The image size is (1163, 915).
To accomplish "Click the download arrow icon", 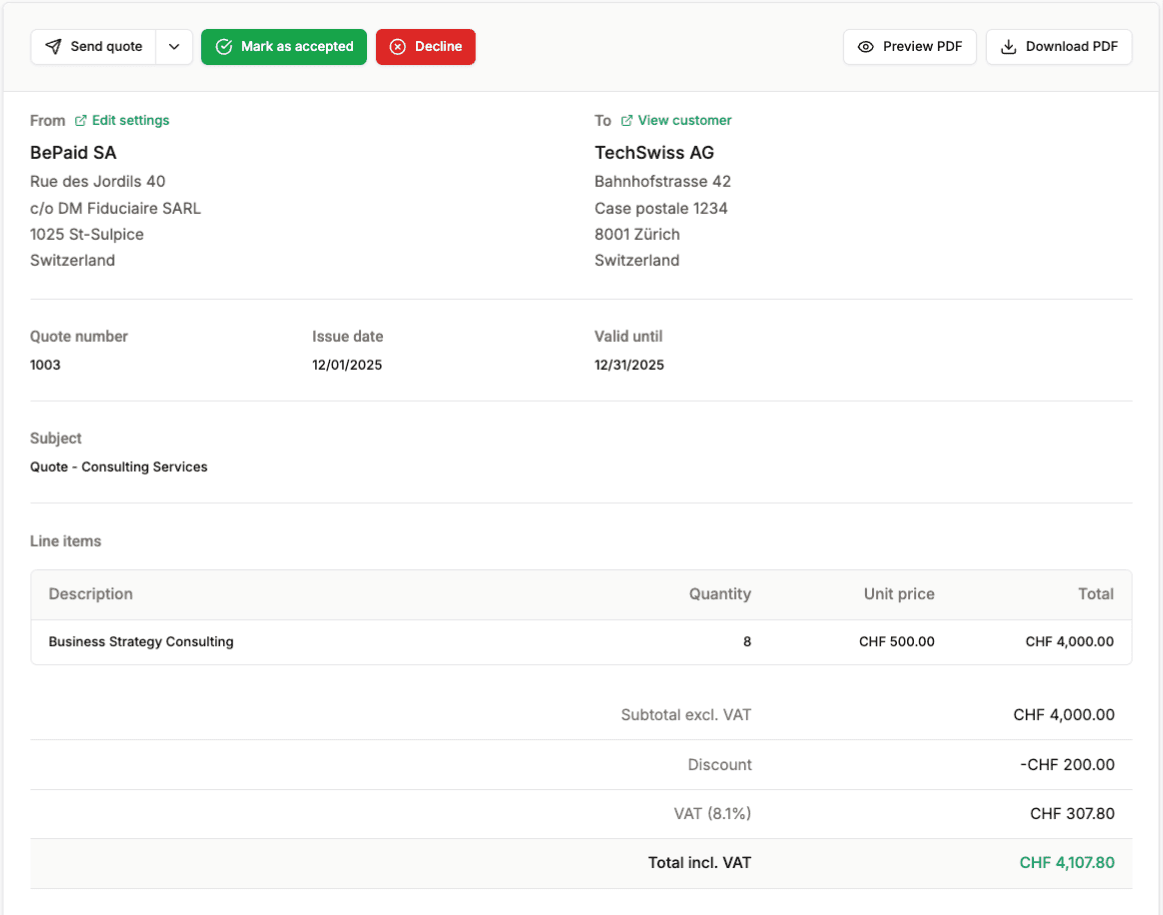I will (1009, 47).
